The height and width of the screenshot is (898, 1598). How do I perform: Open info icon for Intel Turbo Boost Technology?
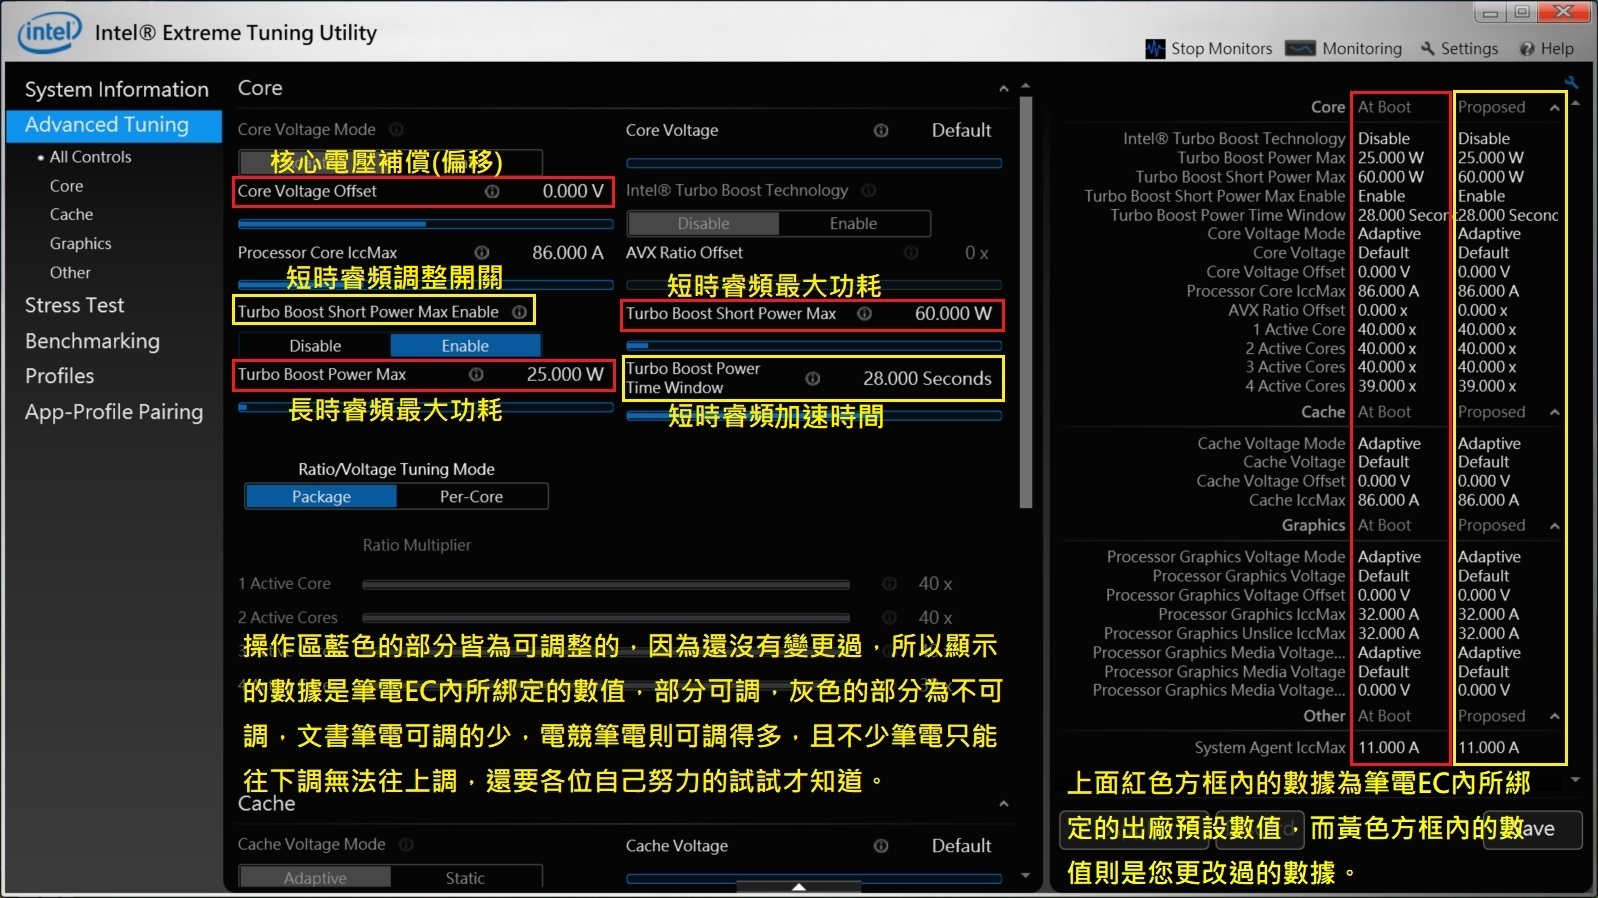coord(869,190)
